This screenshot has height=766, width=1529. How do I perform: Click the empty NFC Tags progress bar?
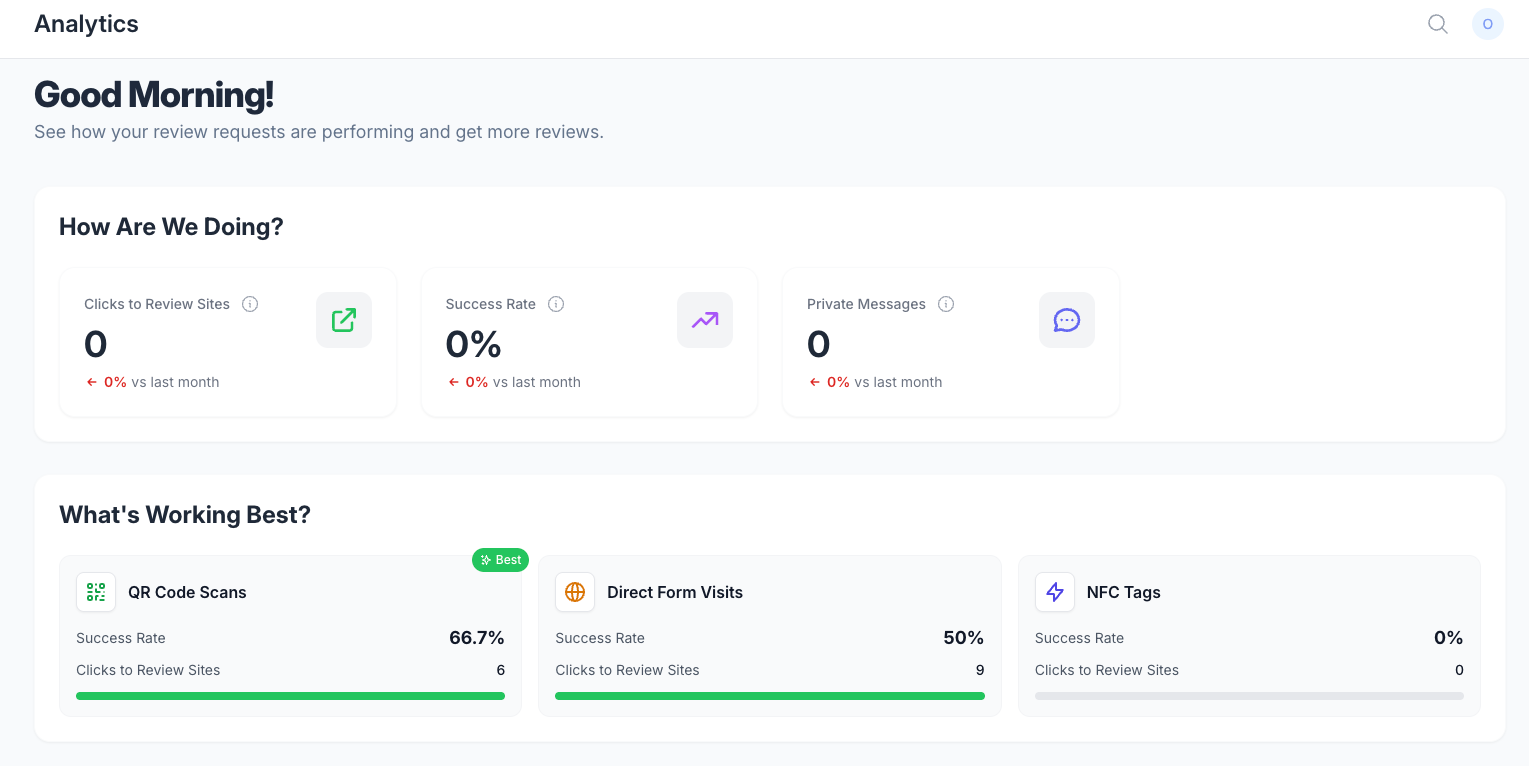[1249, 696]
